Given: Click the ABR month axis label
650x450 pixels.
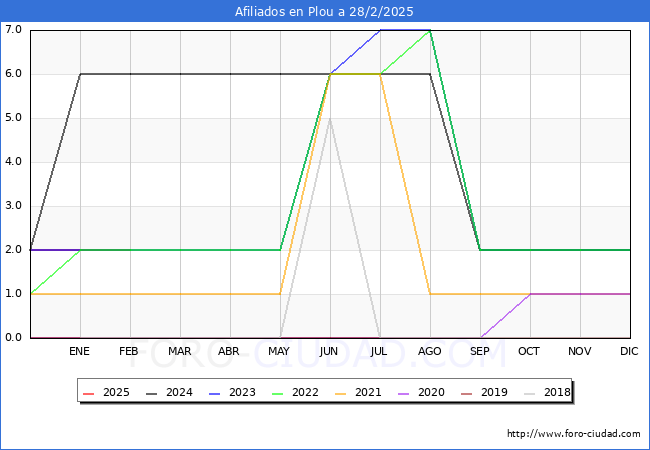Looking at the screenshot, I should 229,351.
